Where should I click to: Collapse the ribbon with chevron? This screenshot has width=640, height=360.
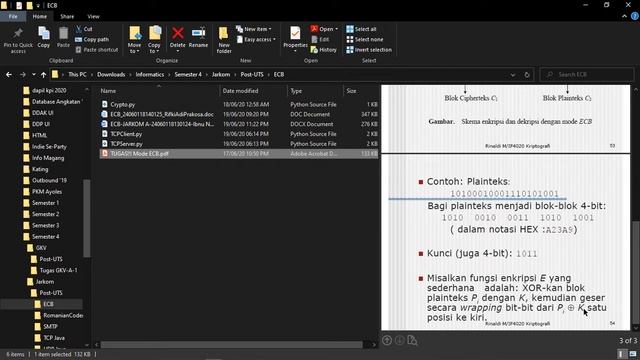coord(624,16)
